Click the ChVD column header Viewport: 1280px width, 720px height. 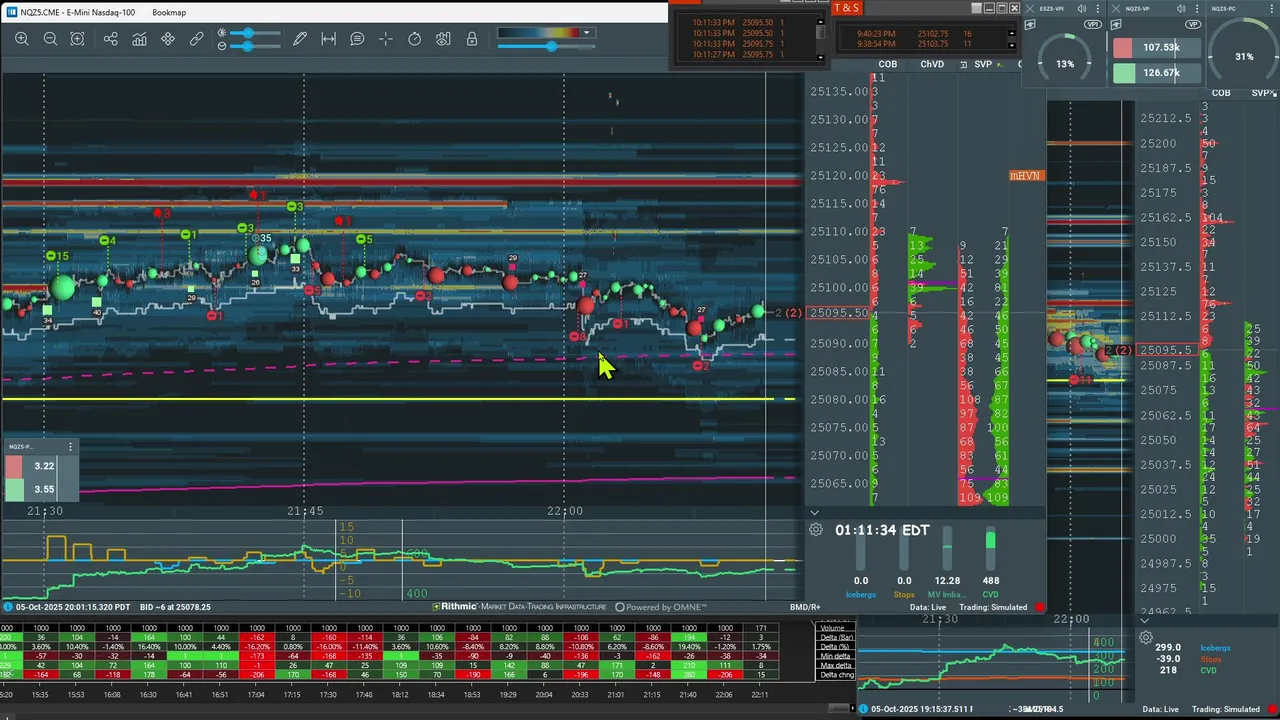(x=932, y=64)
